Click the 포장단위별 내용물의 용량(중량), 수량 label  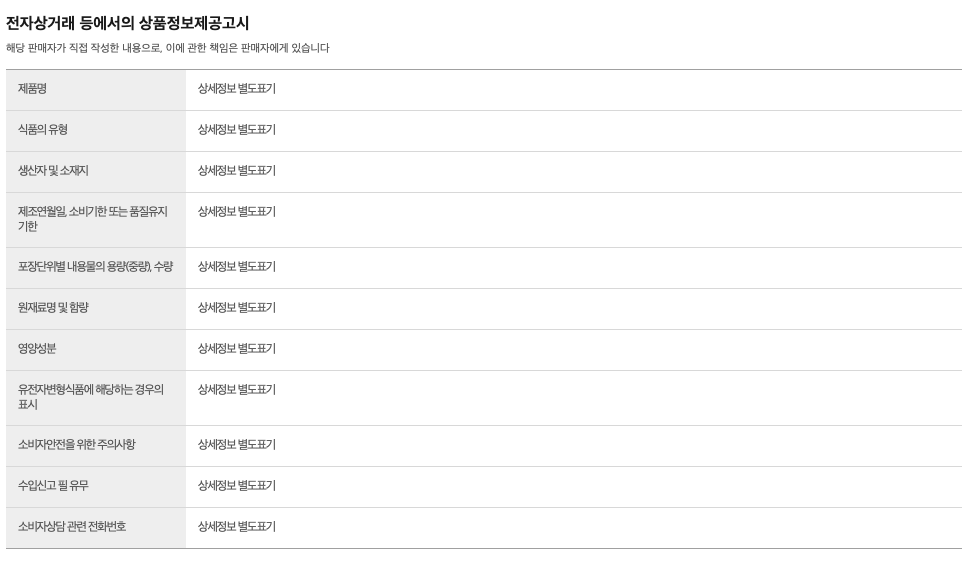(x=95, y=267)
